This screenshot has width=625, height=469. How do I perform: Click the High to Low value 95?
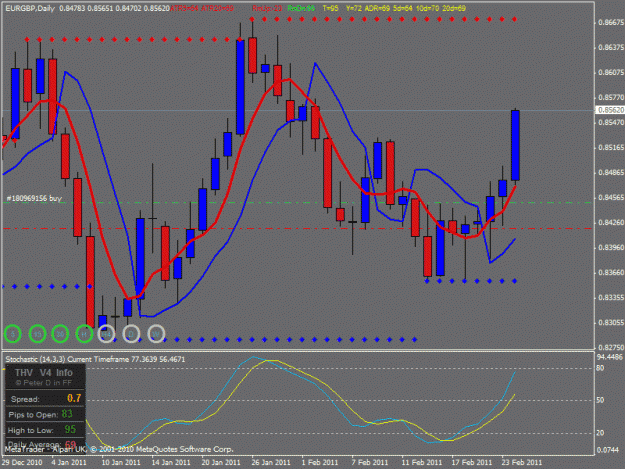70,430
